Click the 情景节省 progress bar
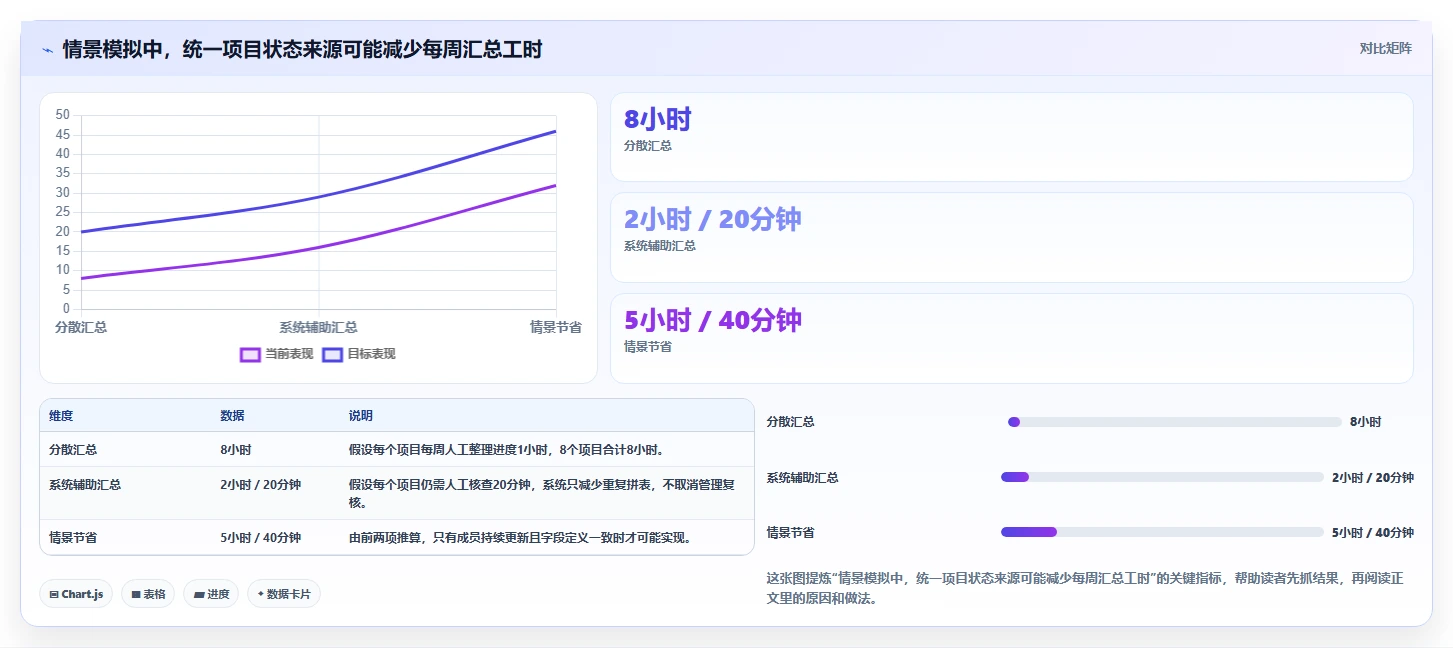The height and width of the screenshot is (648, 1453). point(1162,532)
